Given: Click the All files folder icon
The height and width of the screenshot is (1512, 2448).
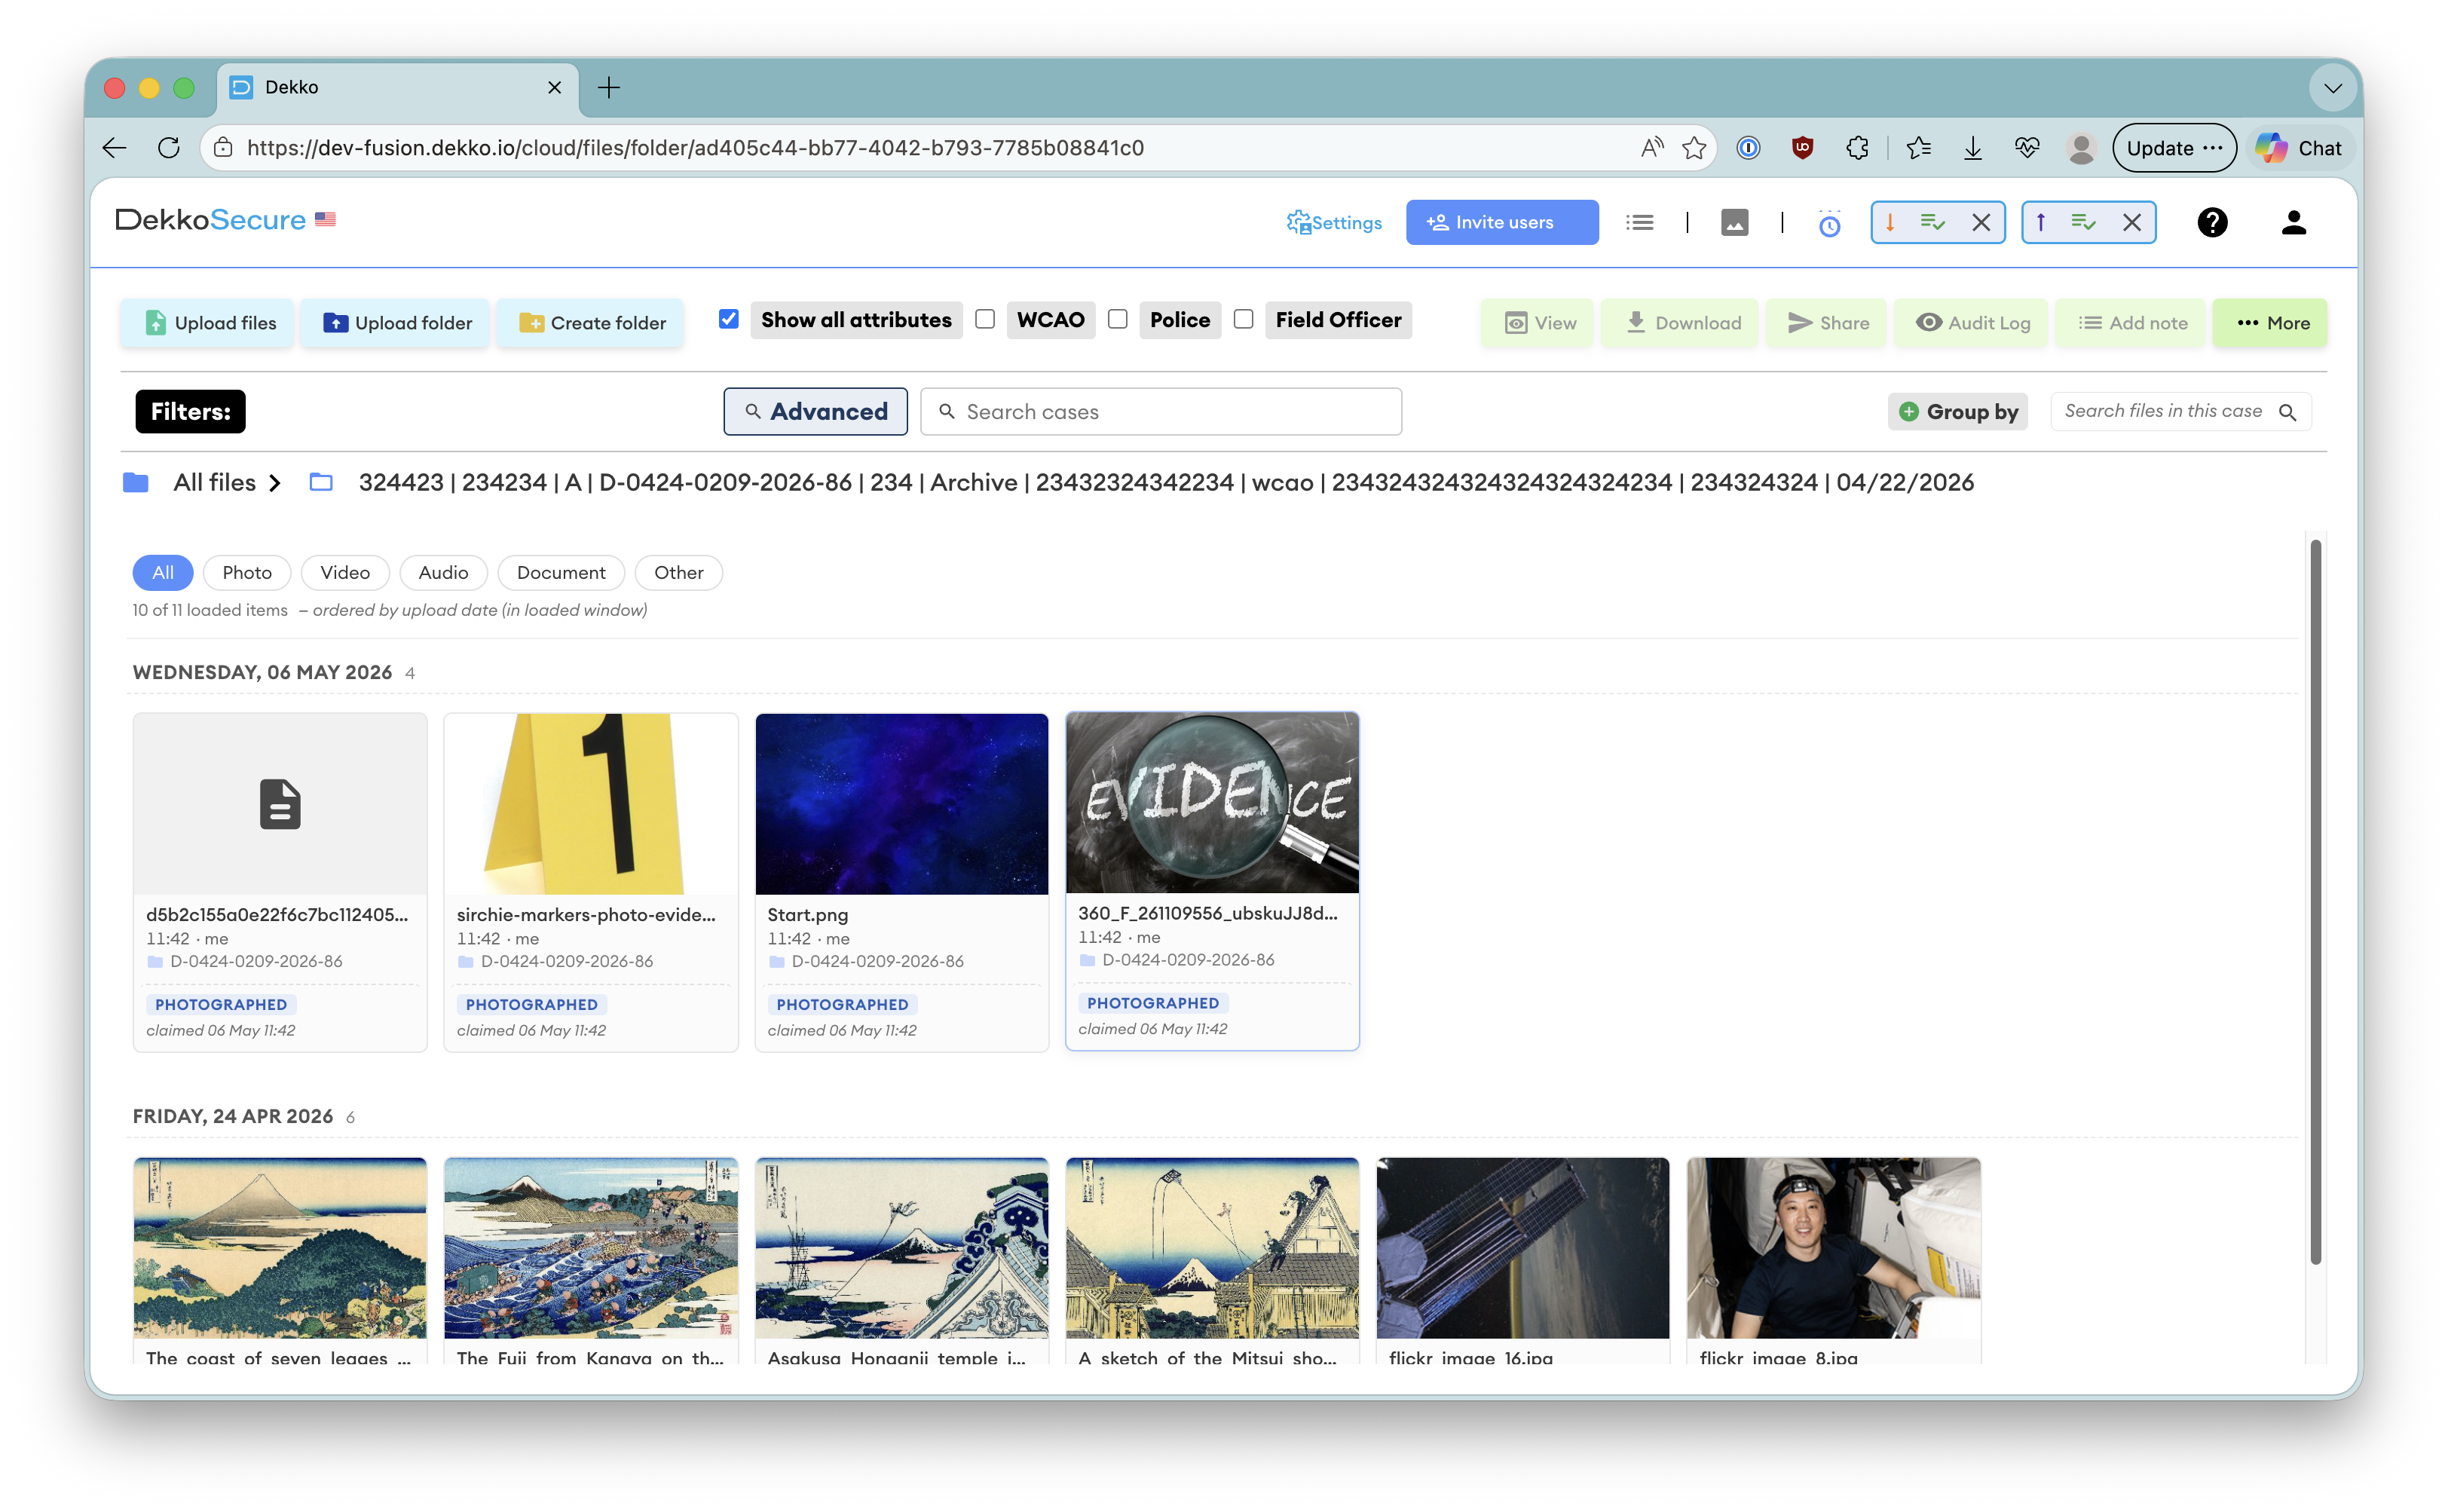Looking at the screenshot, I should 136,483.
